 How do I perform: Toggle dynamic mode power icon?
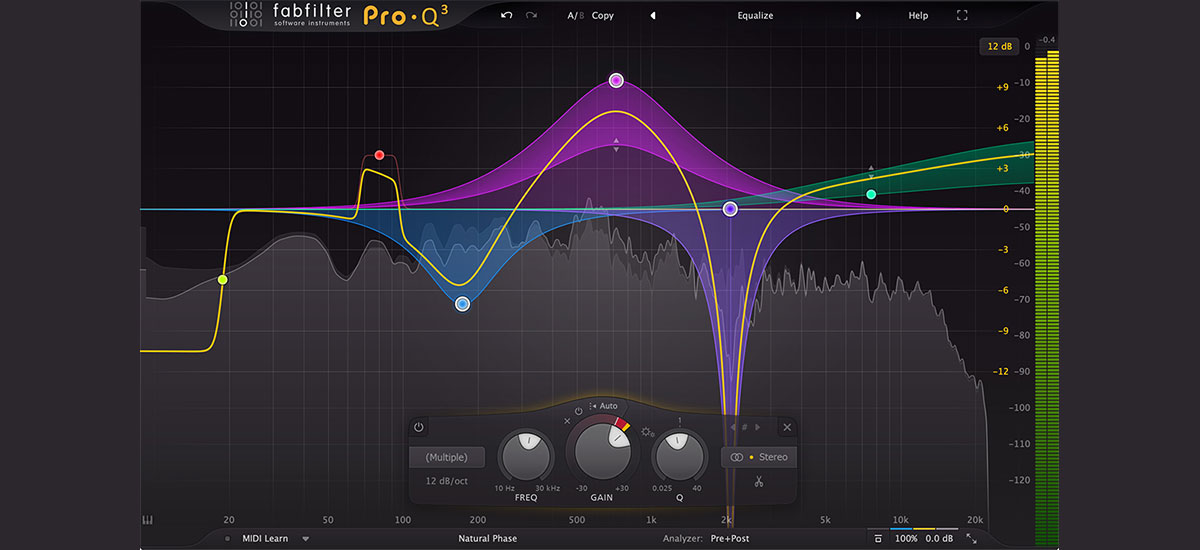(x=578, y=411)
